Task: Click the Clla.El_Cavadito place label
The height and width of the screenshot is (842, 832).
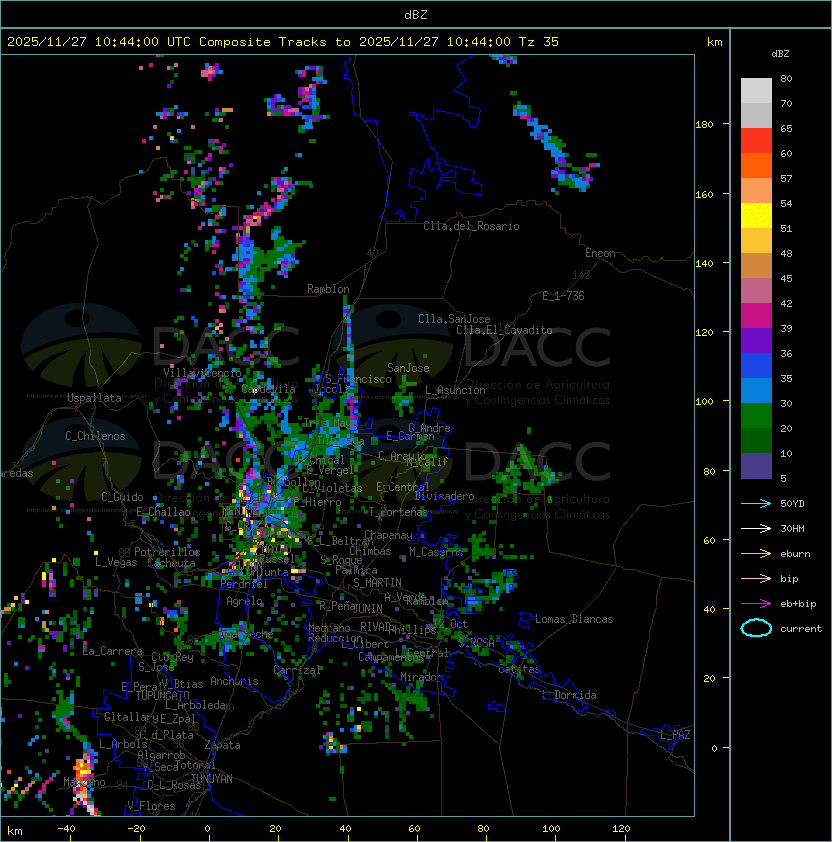Action: point(504,330)
